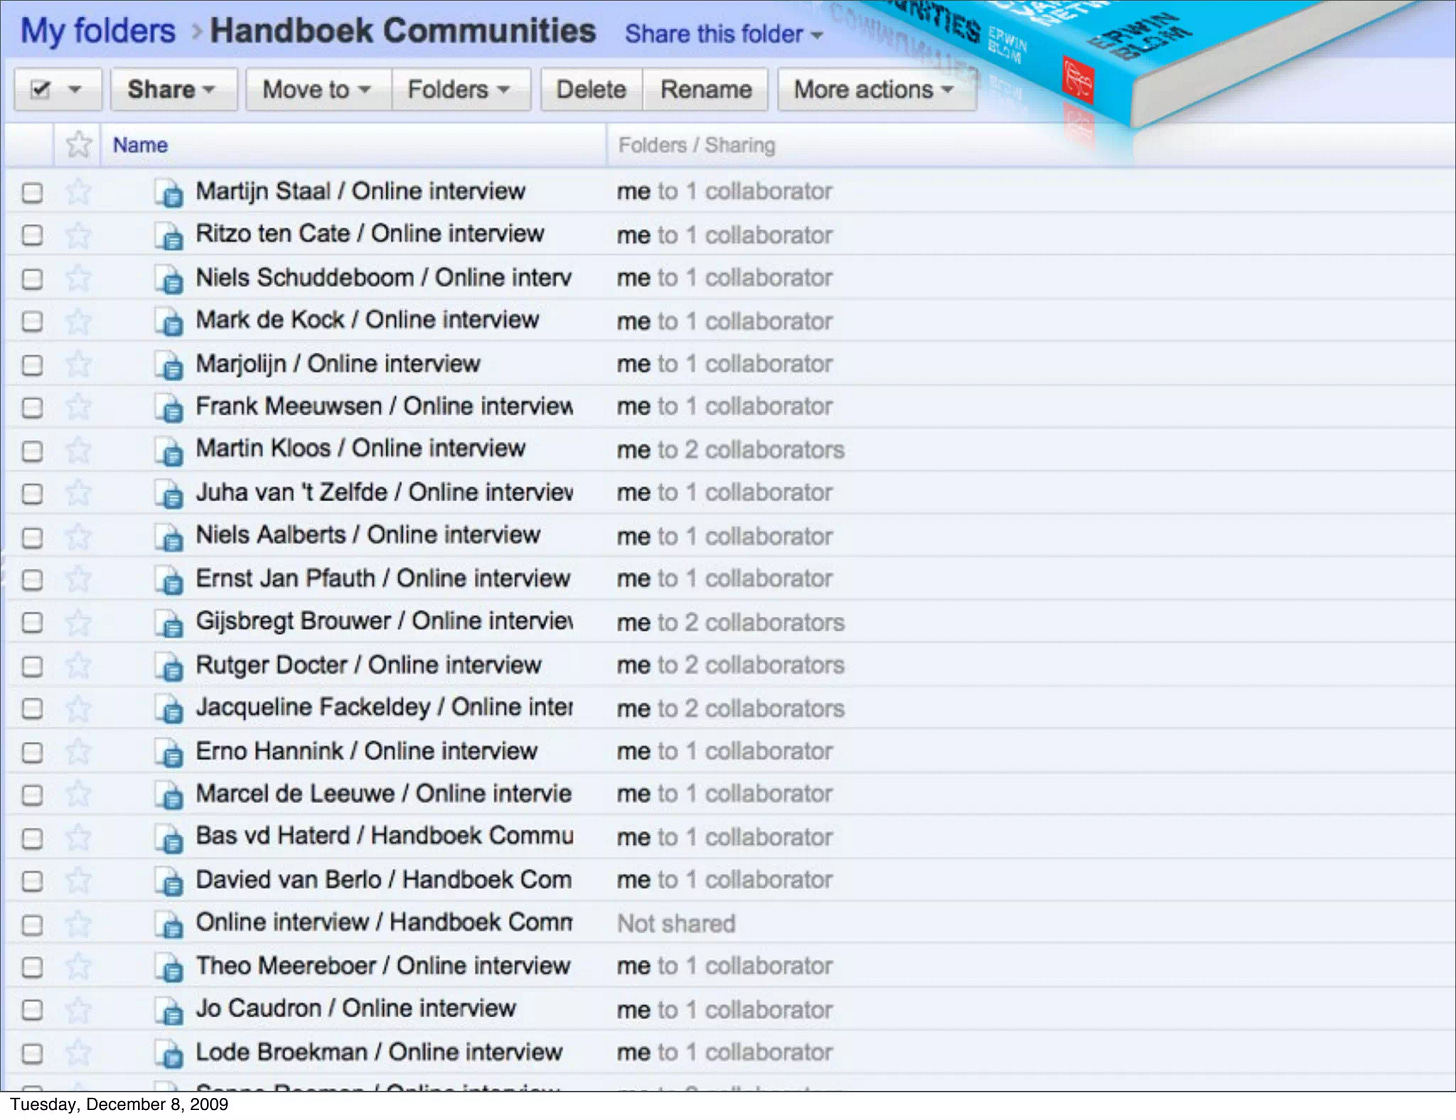The height and width of the screenshot is (1120, 1456).
Task: Check the Theo Meereboer row checkbox
Action: click(32, 967)
